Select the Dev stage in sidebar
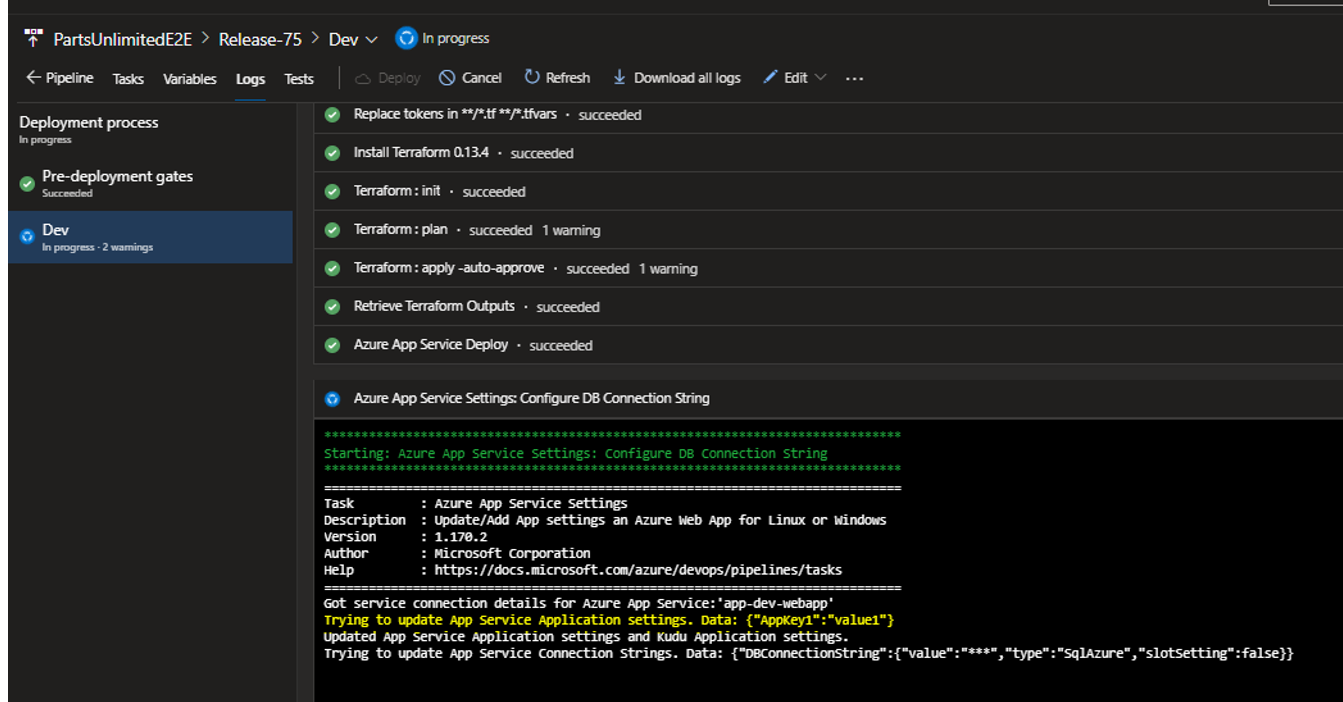Viewport: 1343px width, 702px height. pyautogui.click(x=150, y=237)
